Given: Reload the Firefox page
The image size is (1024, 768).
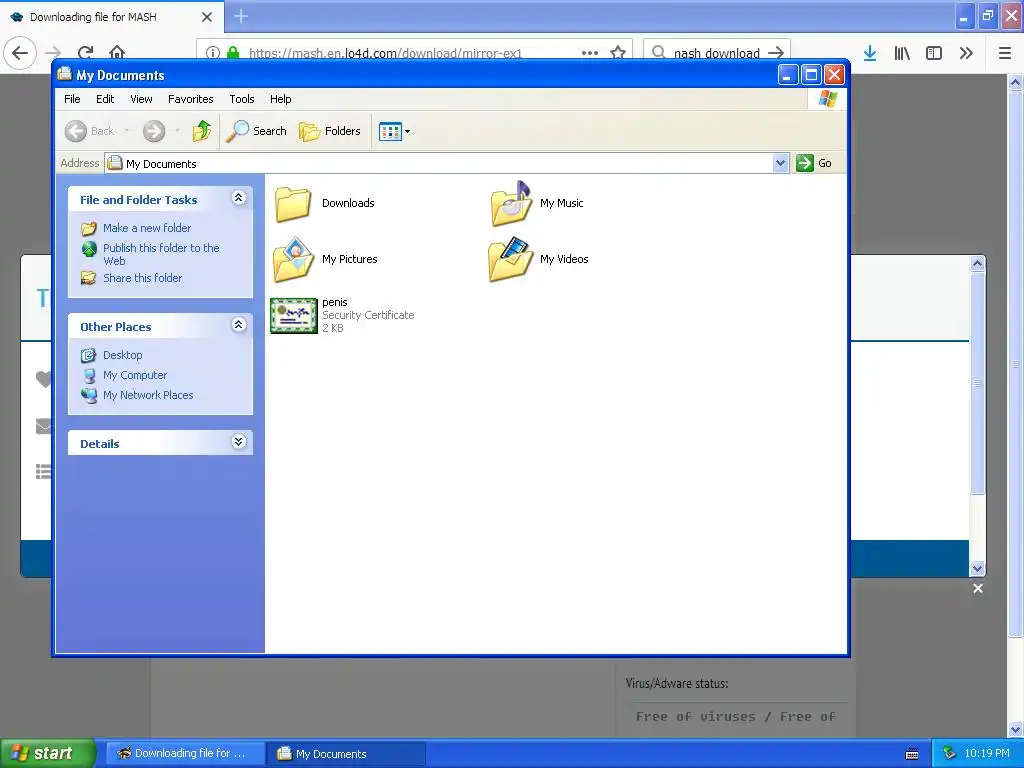Looking at the screenshot, I should click(x=86, y=53).
